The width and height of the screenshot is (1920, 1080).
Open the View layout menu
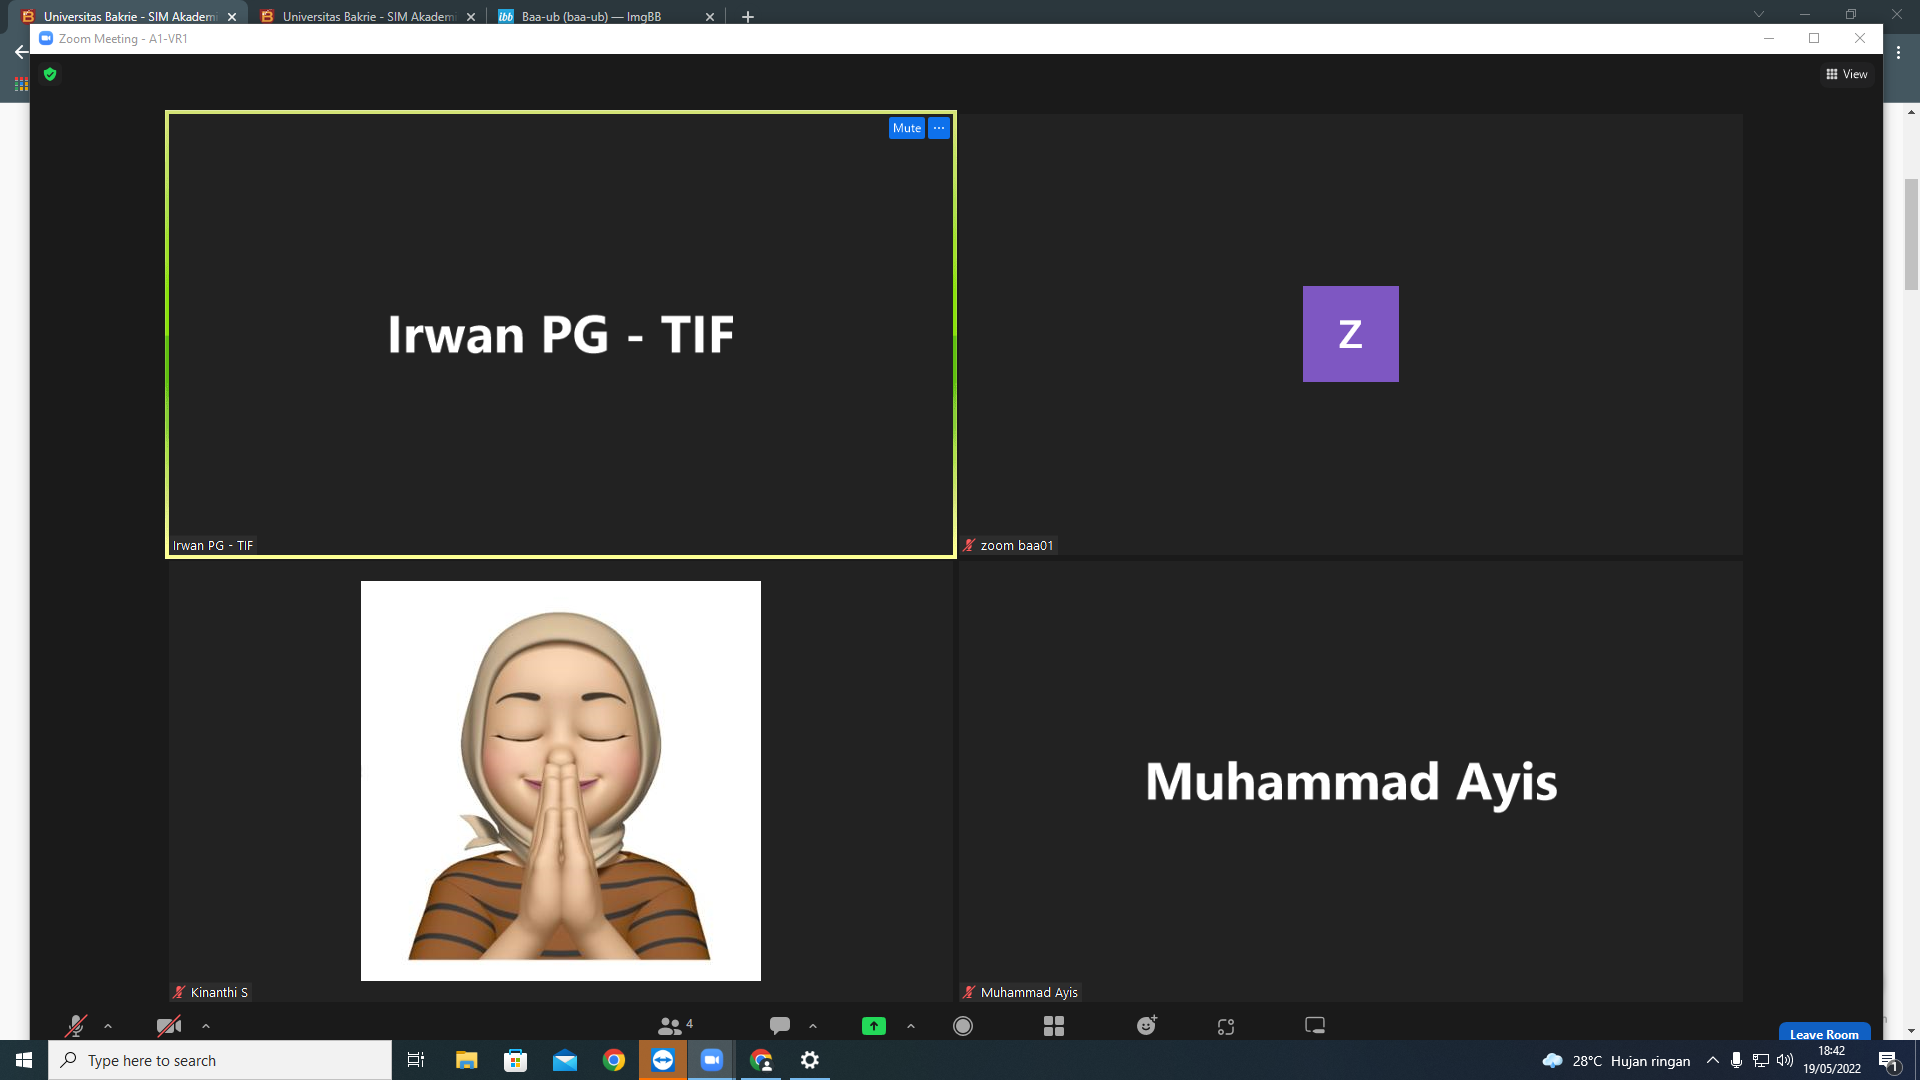[x=1846, y=74]
